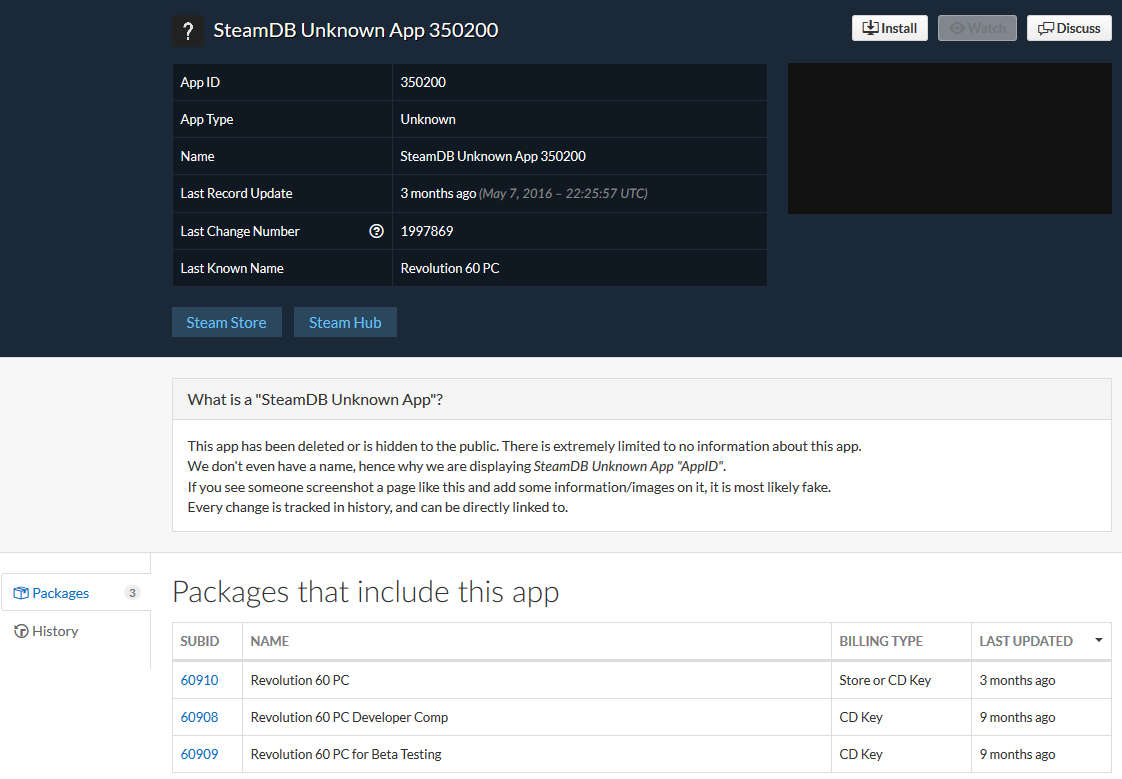Select last change number 1997869
Screen dimensions: 1122x779
426,231
